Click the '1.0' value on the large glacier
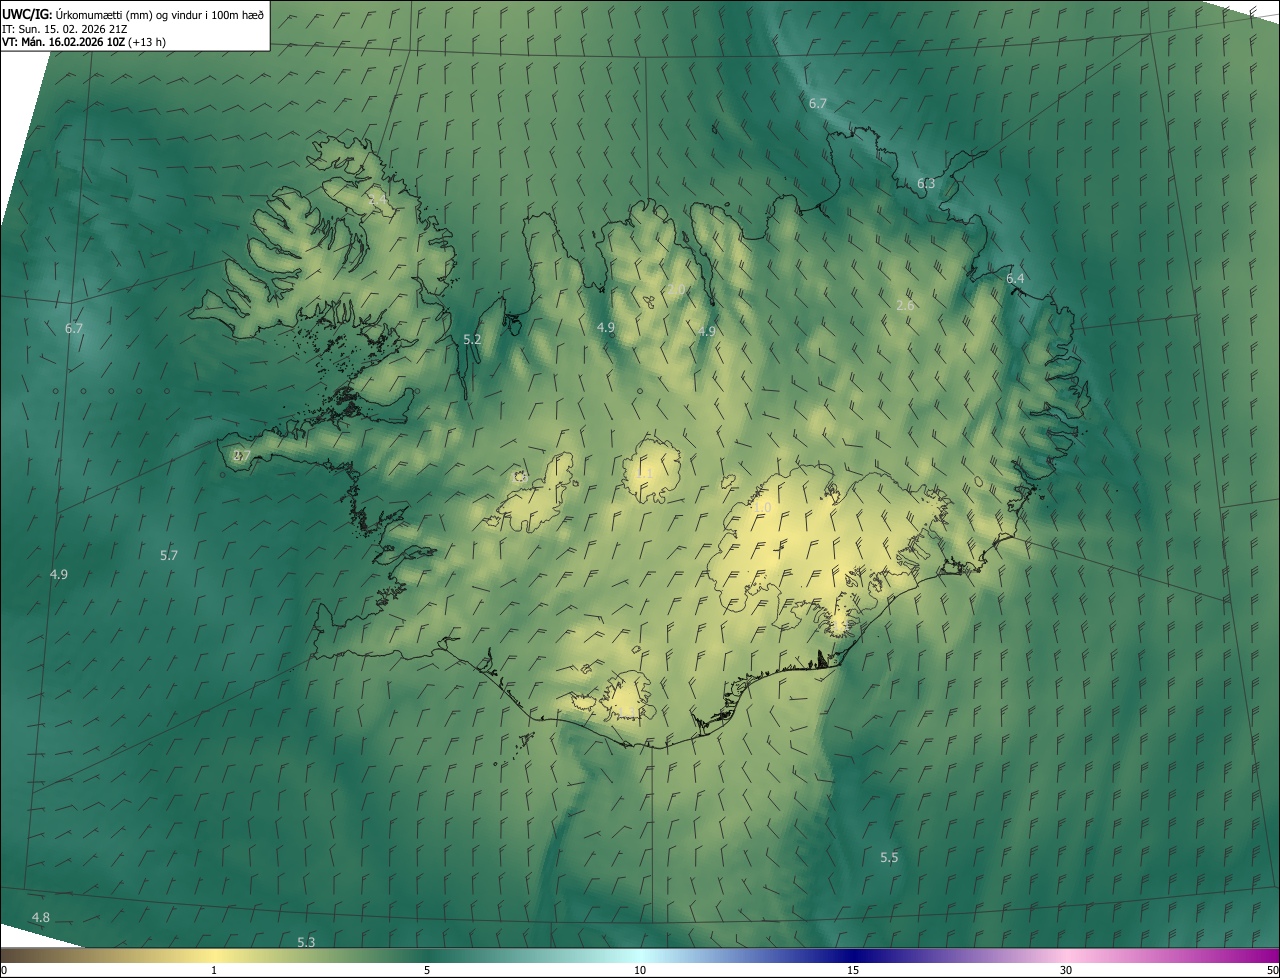The width and height of the screenshot is (1280, 978). 762,508
